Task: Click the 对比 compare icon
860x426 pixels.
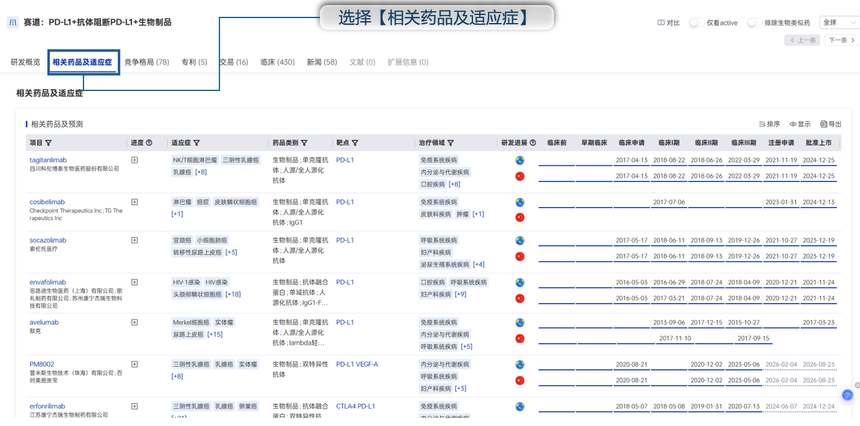Action: tap(661, 22)
